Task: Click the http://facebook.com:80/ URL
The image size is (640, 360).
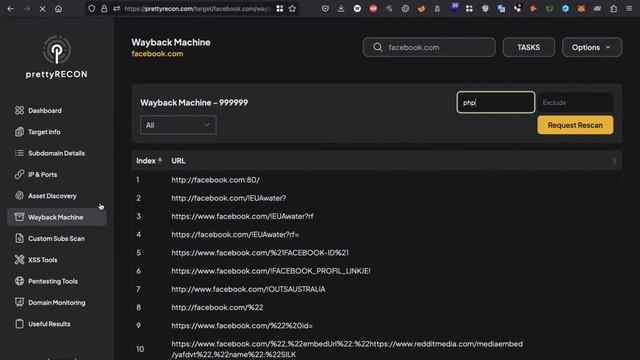Action: [x=216, y=180]
